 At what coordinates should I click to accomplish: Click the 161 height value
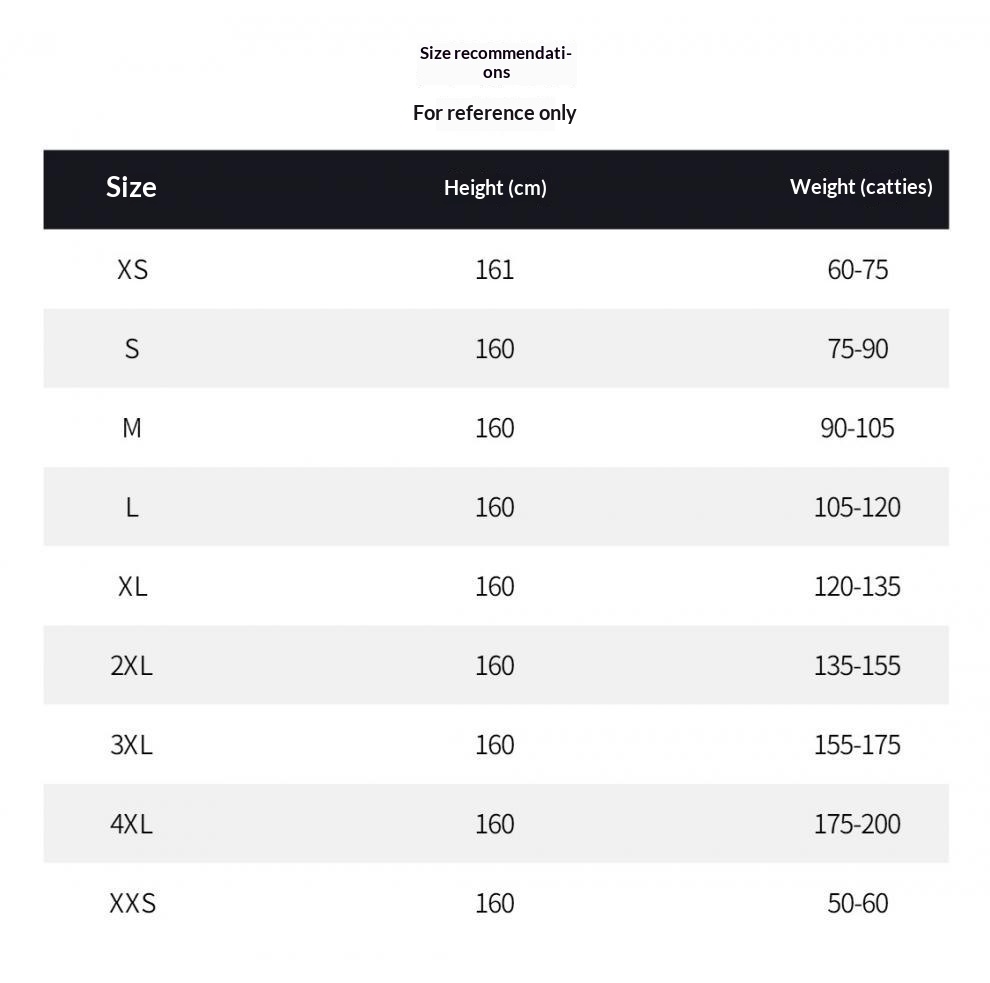pyautogui.click(x=494, y=269)
